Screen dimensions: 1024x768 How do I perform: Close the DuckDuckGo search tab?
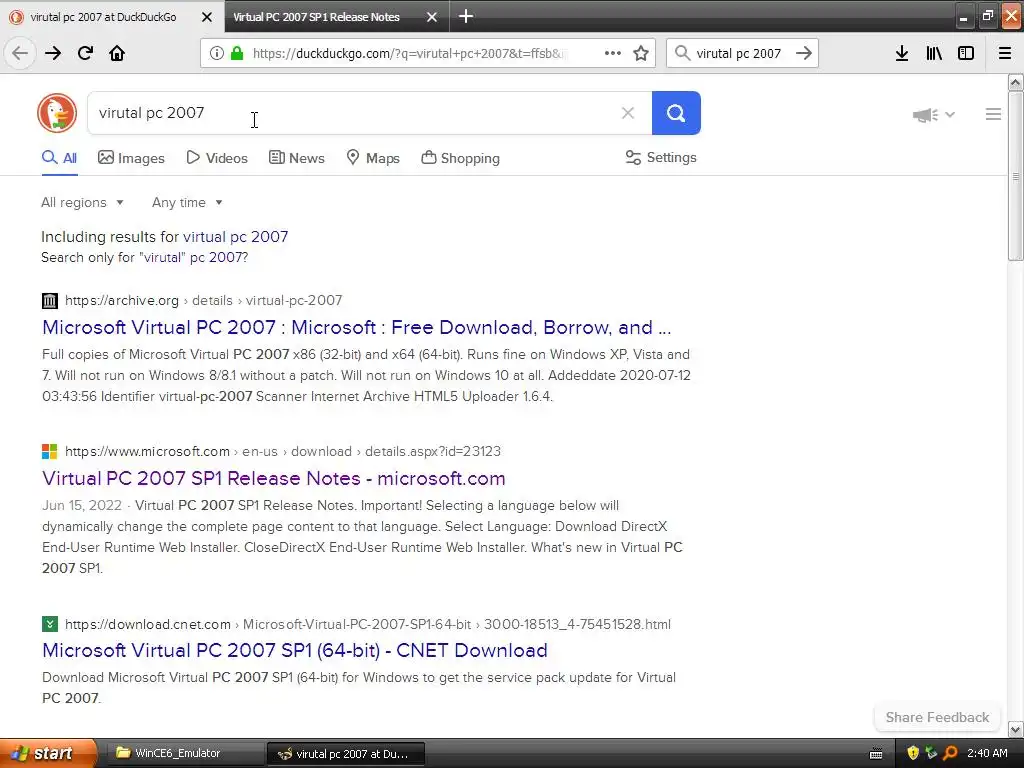coord(207,17)
